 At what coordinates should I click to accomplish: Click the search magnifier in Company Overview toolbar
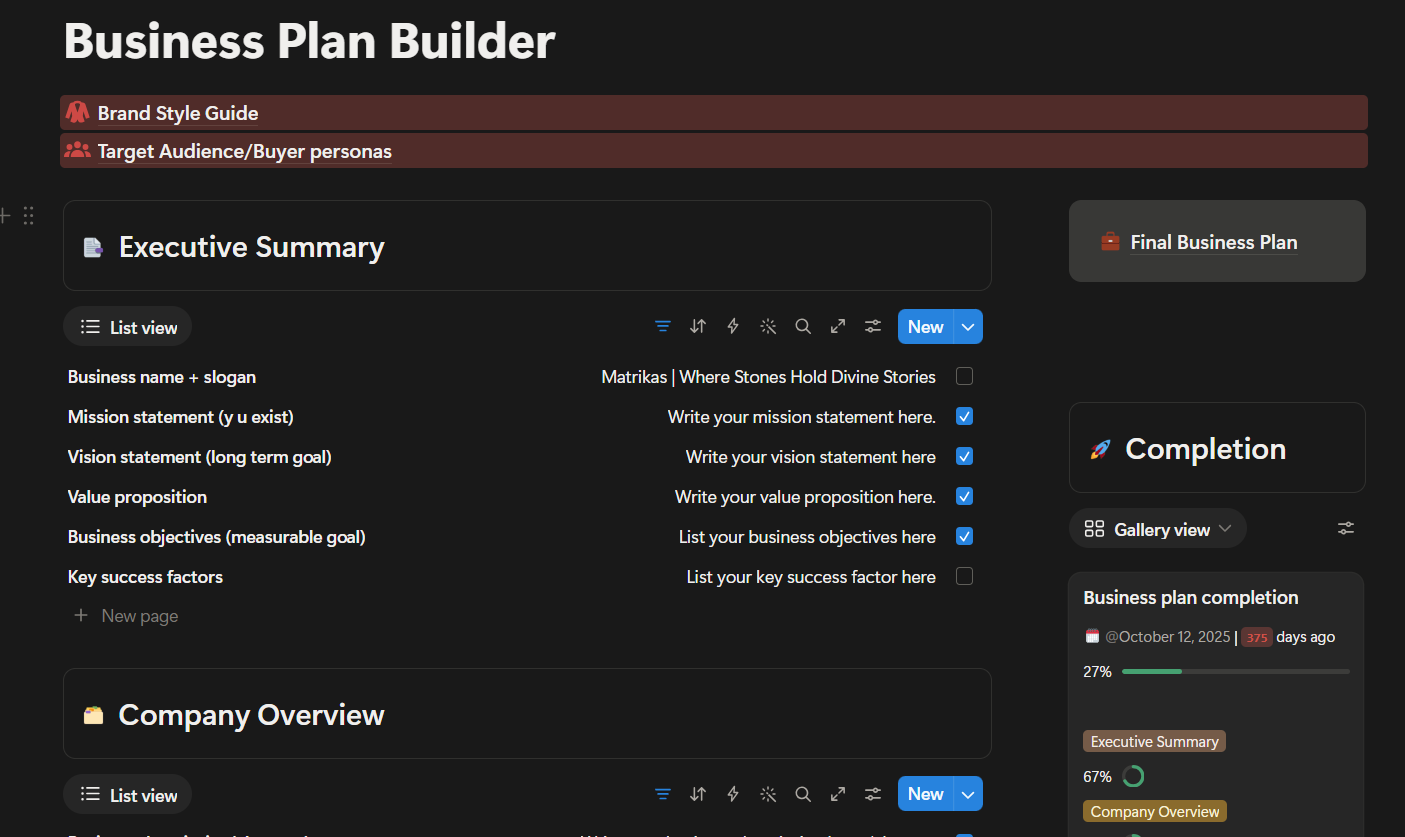click(803, 794)
